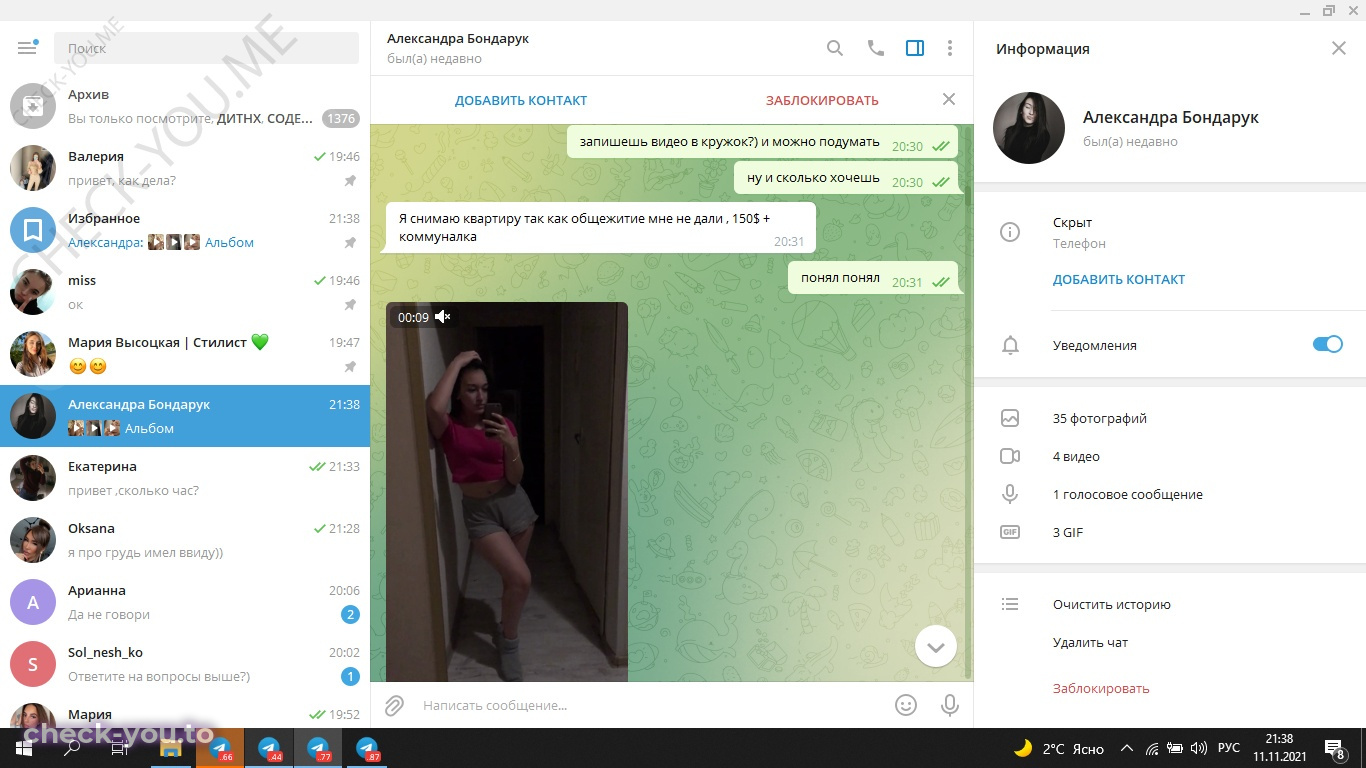This screenshot has height=768, width=1366.
Task: Open the Арианна chat with 2 unread
Action: coord(185,602)
